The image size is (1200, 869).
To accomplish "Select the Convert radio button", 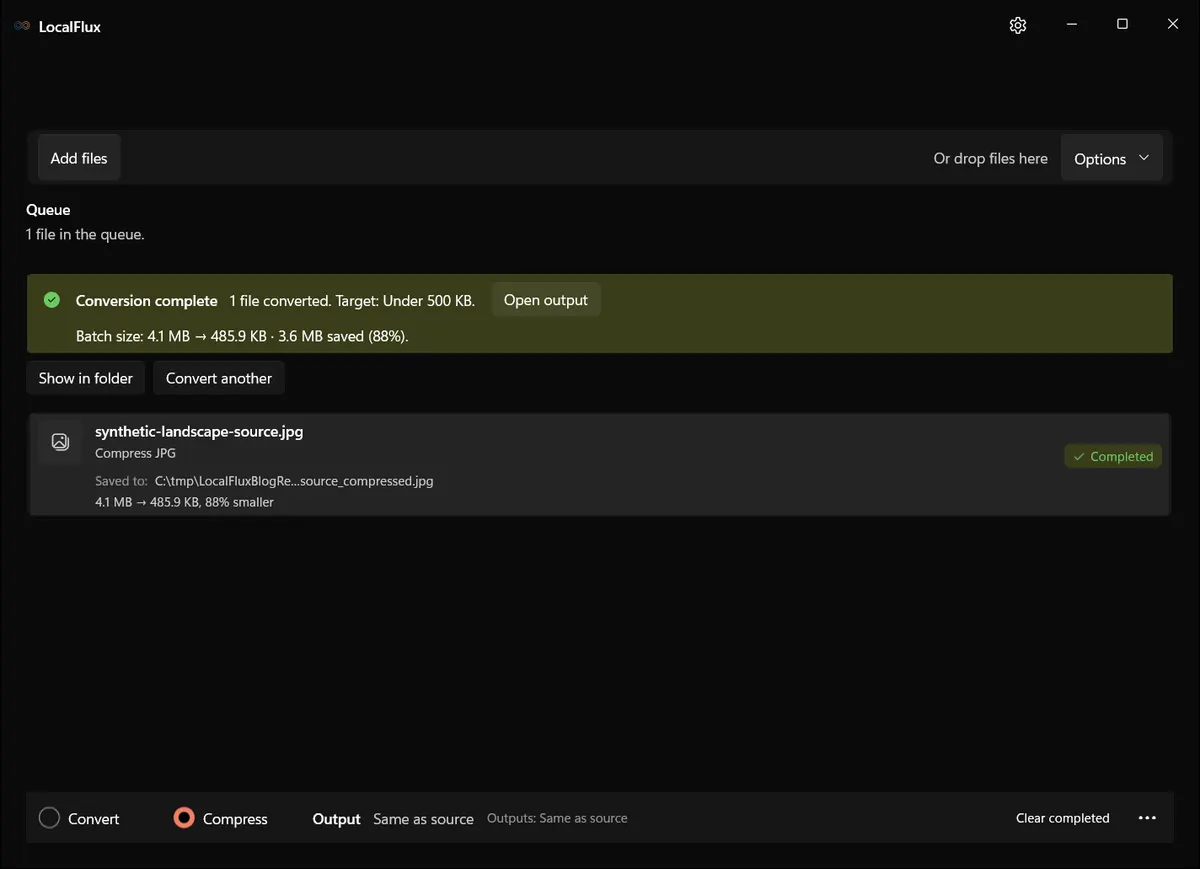I will [49, 818].
